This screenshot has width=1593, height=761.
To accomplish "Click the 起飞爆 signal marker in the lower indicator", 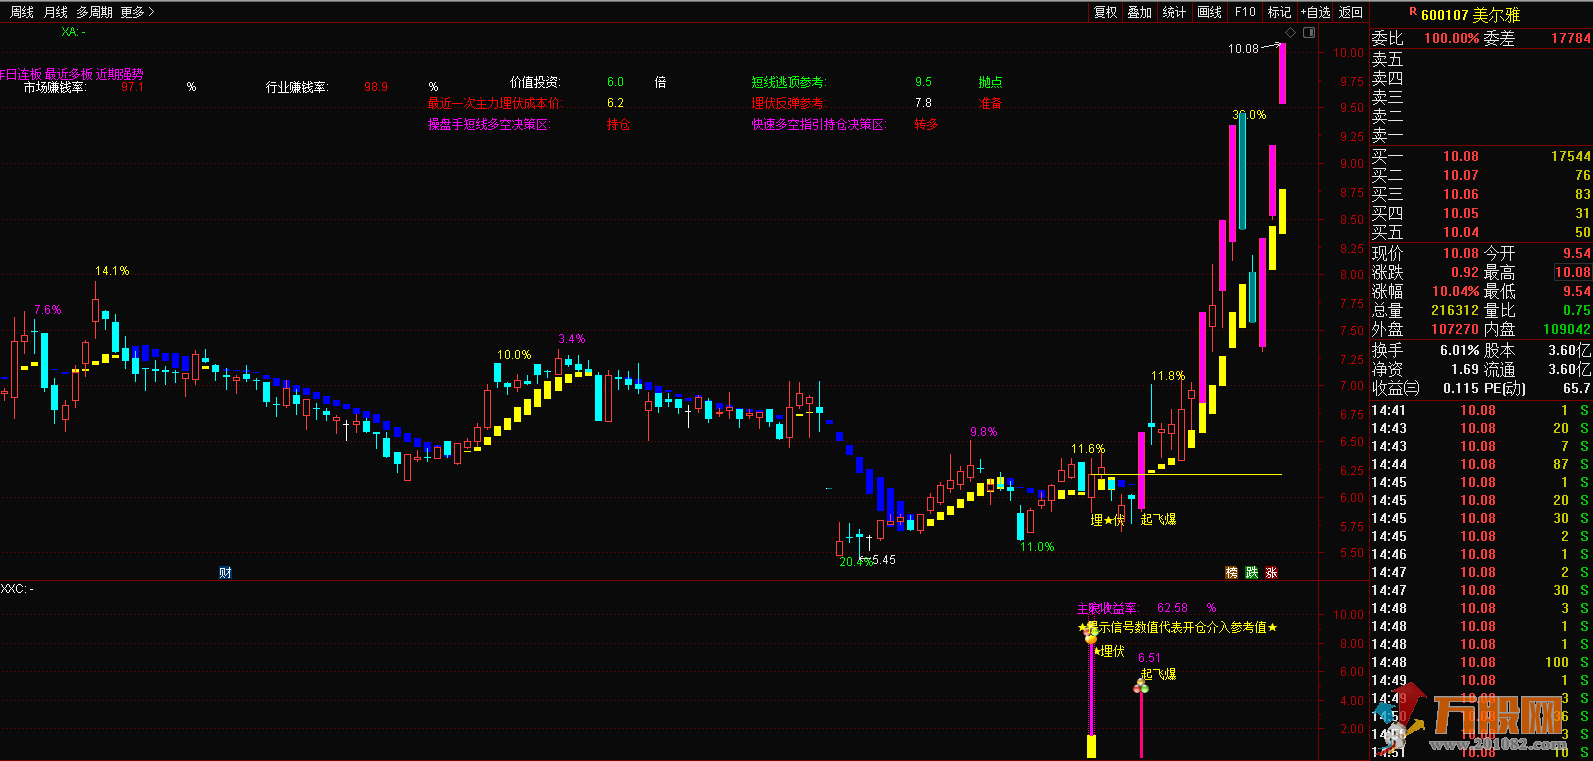I will point(1158,674).
